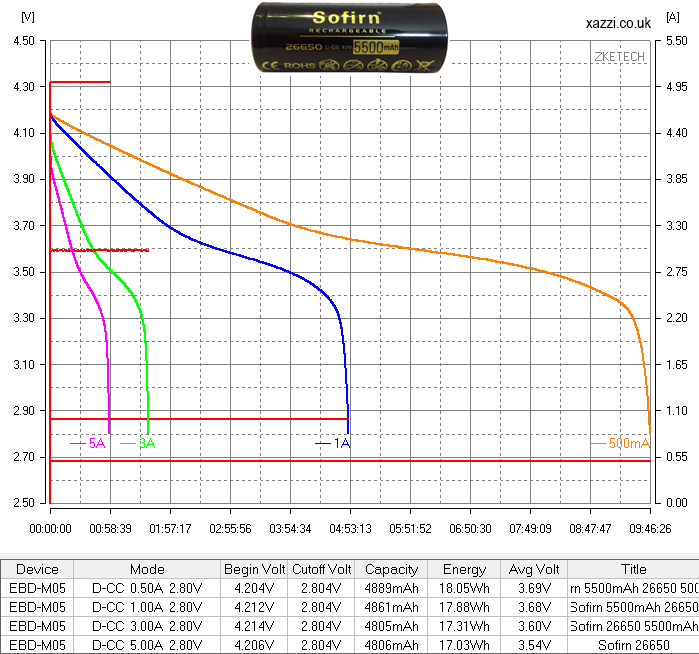Click the 4.212V begin volt cell
The image size is (699, 654).
254,607
